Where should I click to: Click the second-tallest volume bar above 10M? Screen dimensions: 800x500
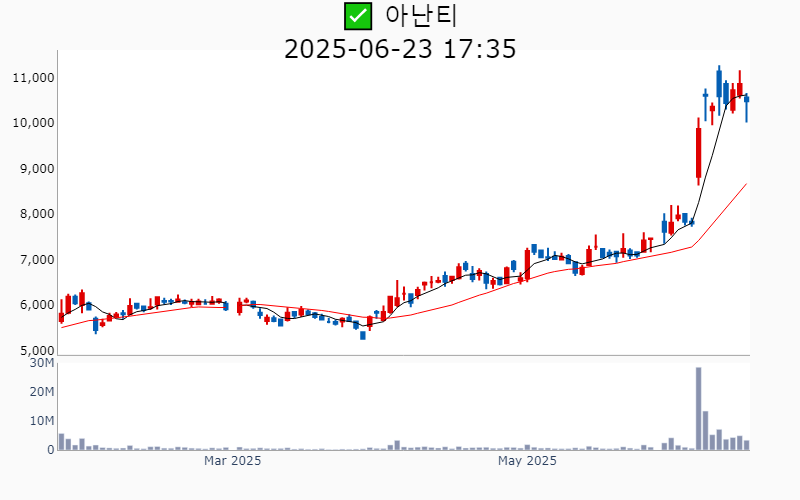click(x=705, y=431)
